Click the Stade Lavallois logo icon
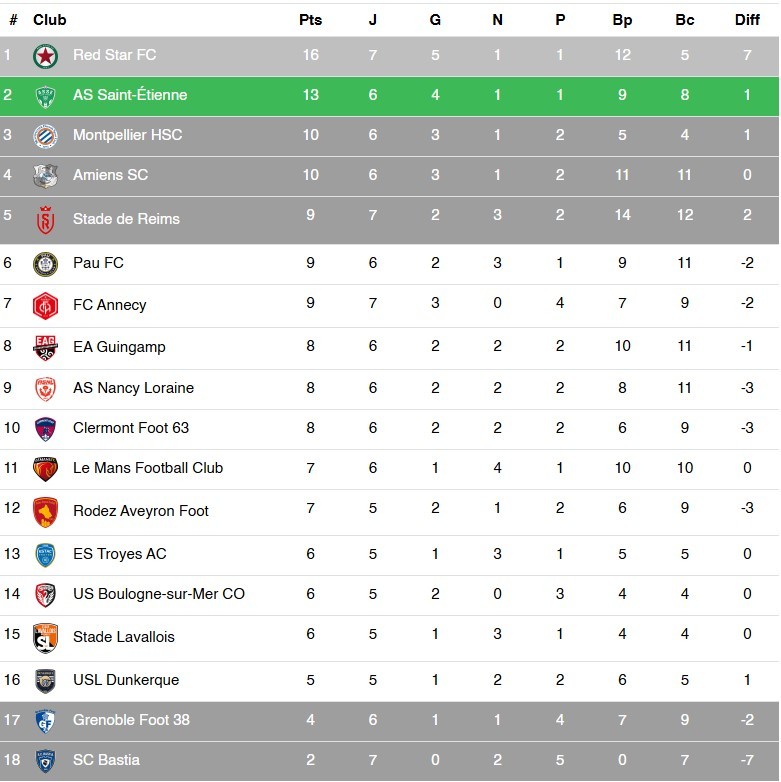Screen dimensions: 781x782 (45, 637)
